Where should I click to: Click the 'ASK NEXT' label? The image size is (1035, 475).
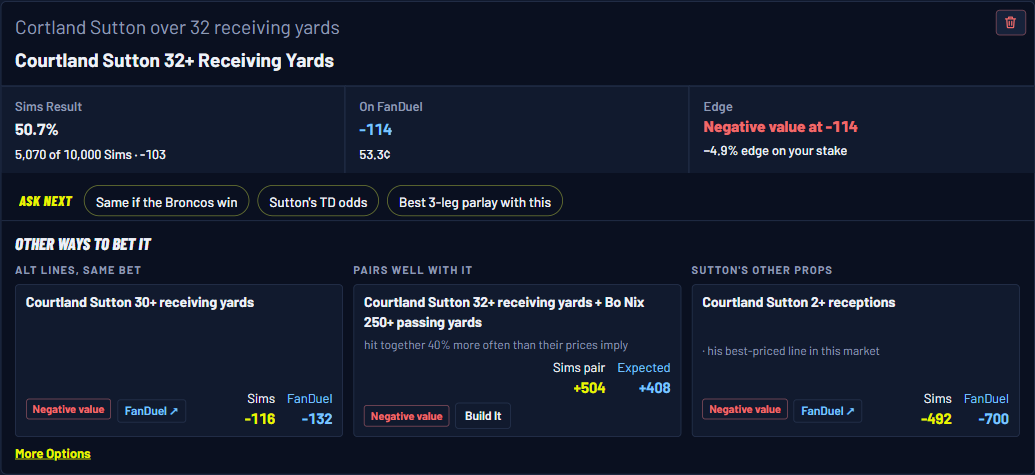(x=46, y=201)
